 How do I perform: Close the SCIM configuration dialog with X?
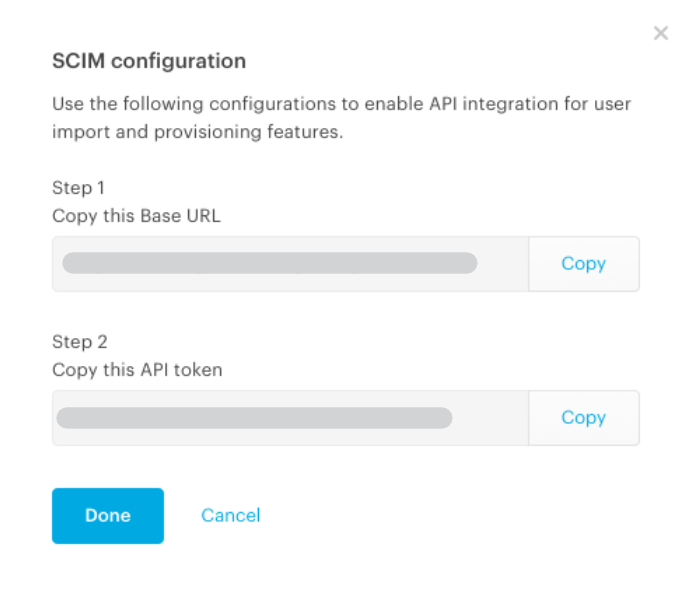661,33
